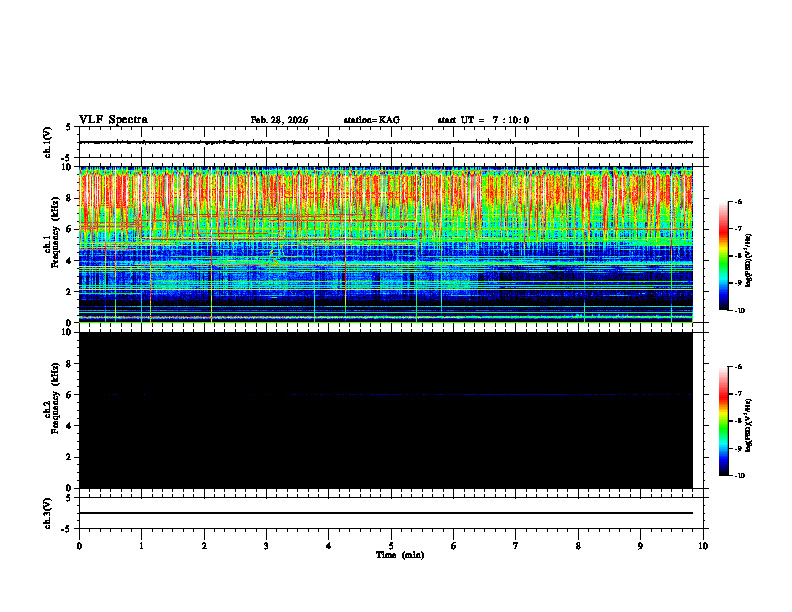Click the black ch.2 spectrogram plot area
This screenshot has width=792, height=612.
[x=386, y=410]
